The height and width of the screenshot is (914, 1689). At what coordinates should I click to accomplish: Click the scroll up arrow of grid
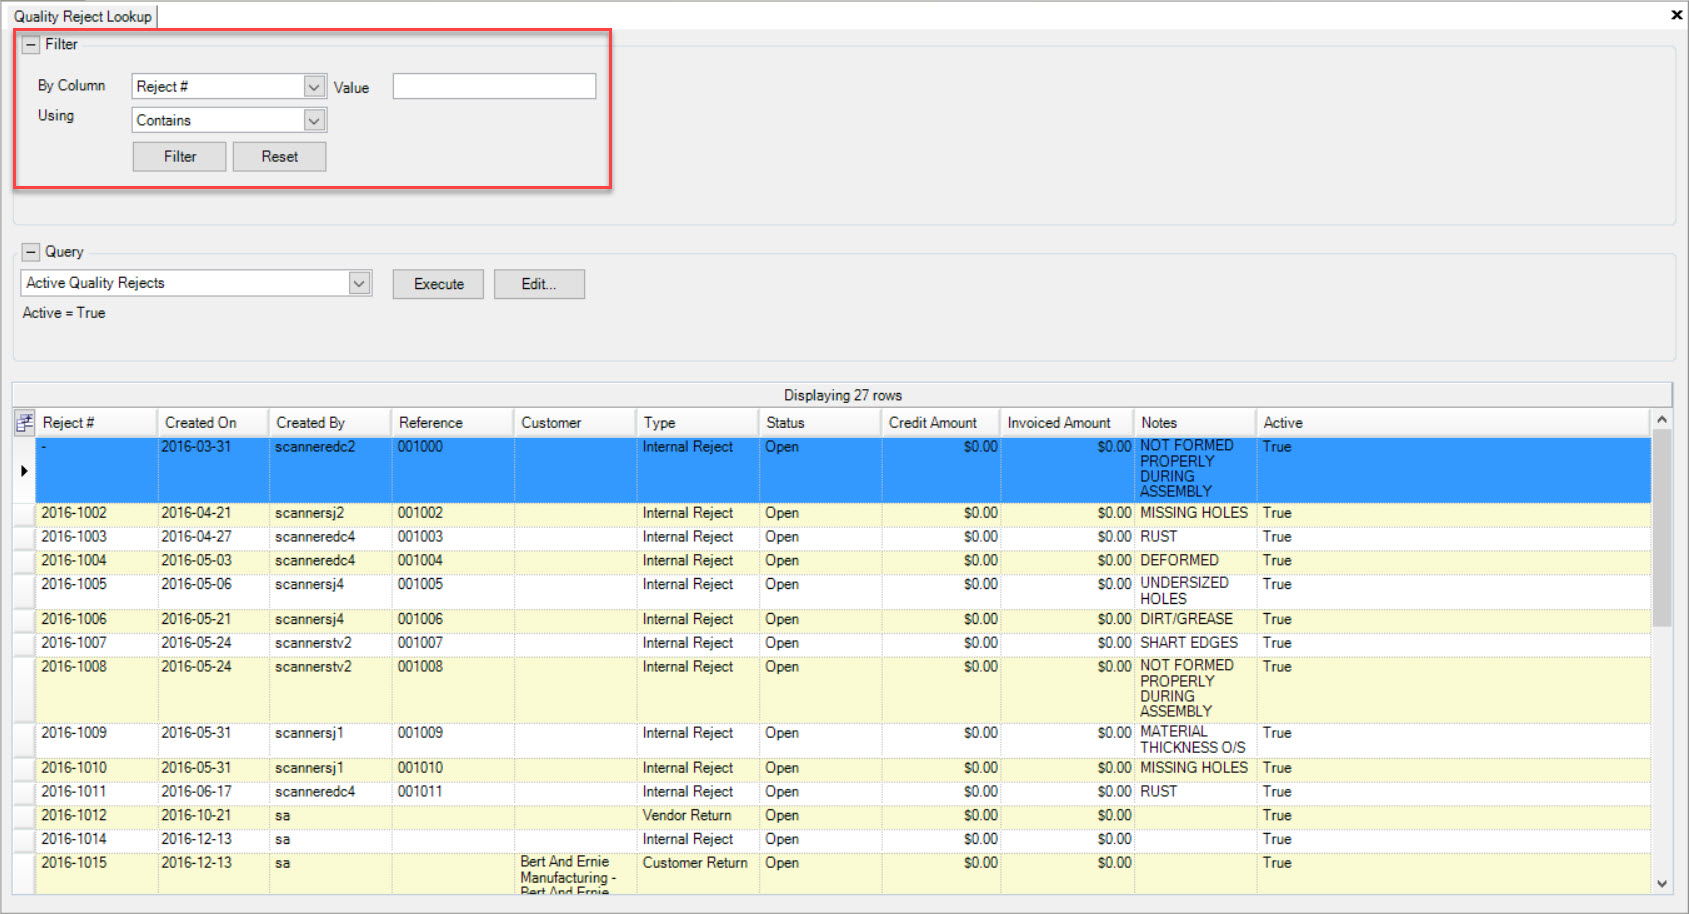(1662, 420)
